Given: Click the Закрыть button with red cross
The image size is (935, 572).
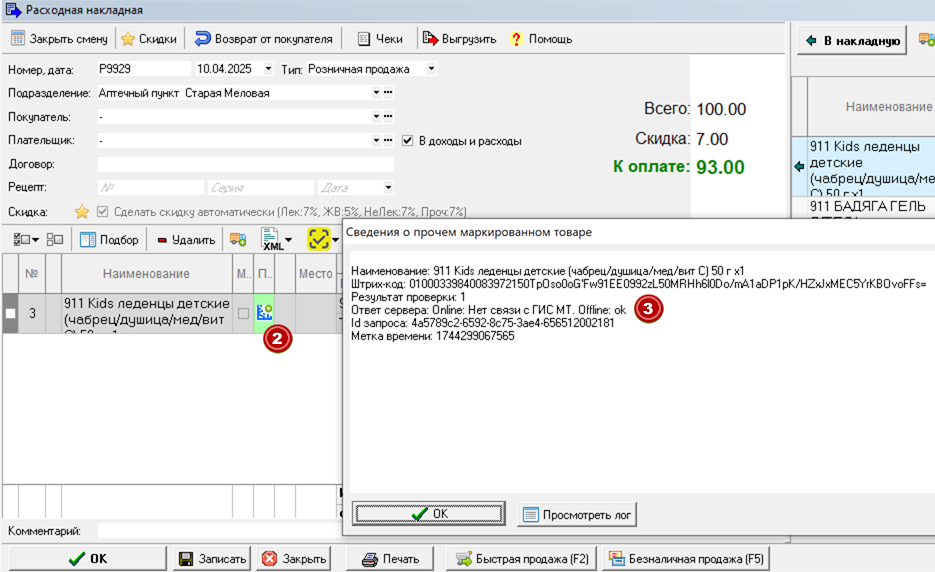Looking at the screenshot, I should pos(294,559).
